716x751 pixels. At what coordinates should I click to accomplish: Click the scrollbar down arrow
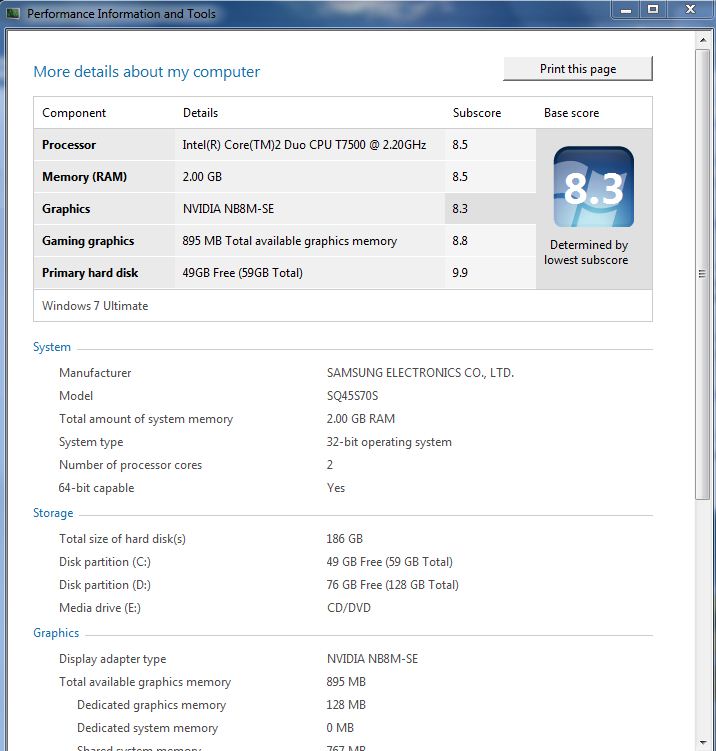click(703, 743)
